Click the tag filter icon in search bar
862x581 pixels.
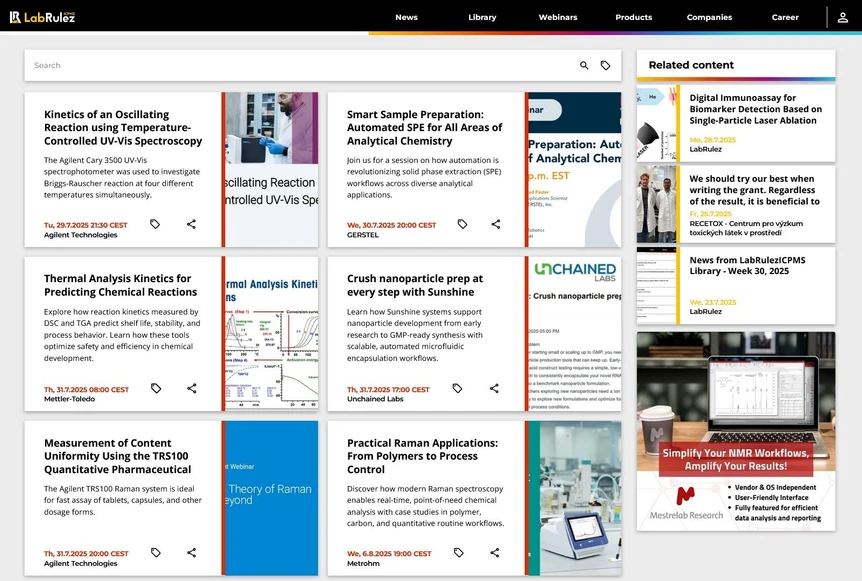point(605,65)
